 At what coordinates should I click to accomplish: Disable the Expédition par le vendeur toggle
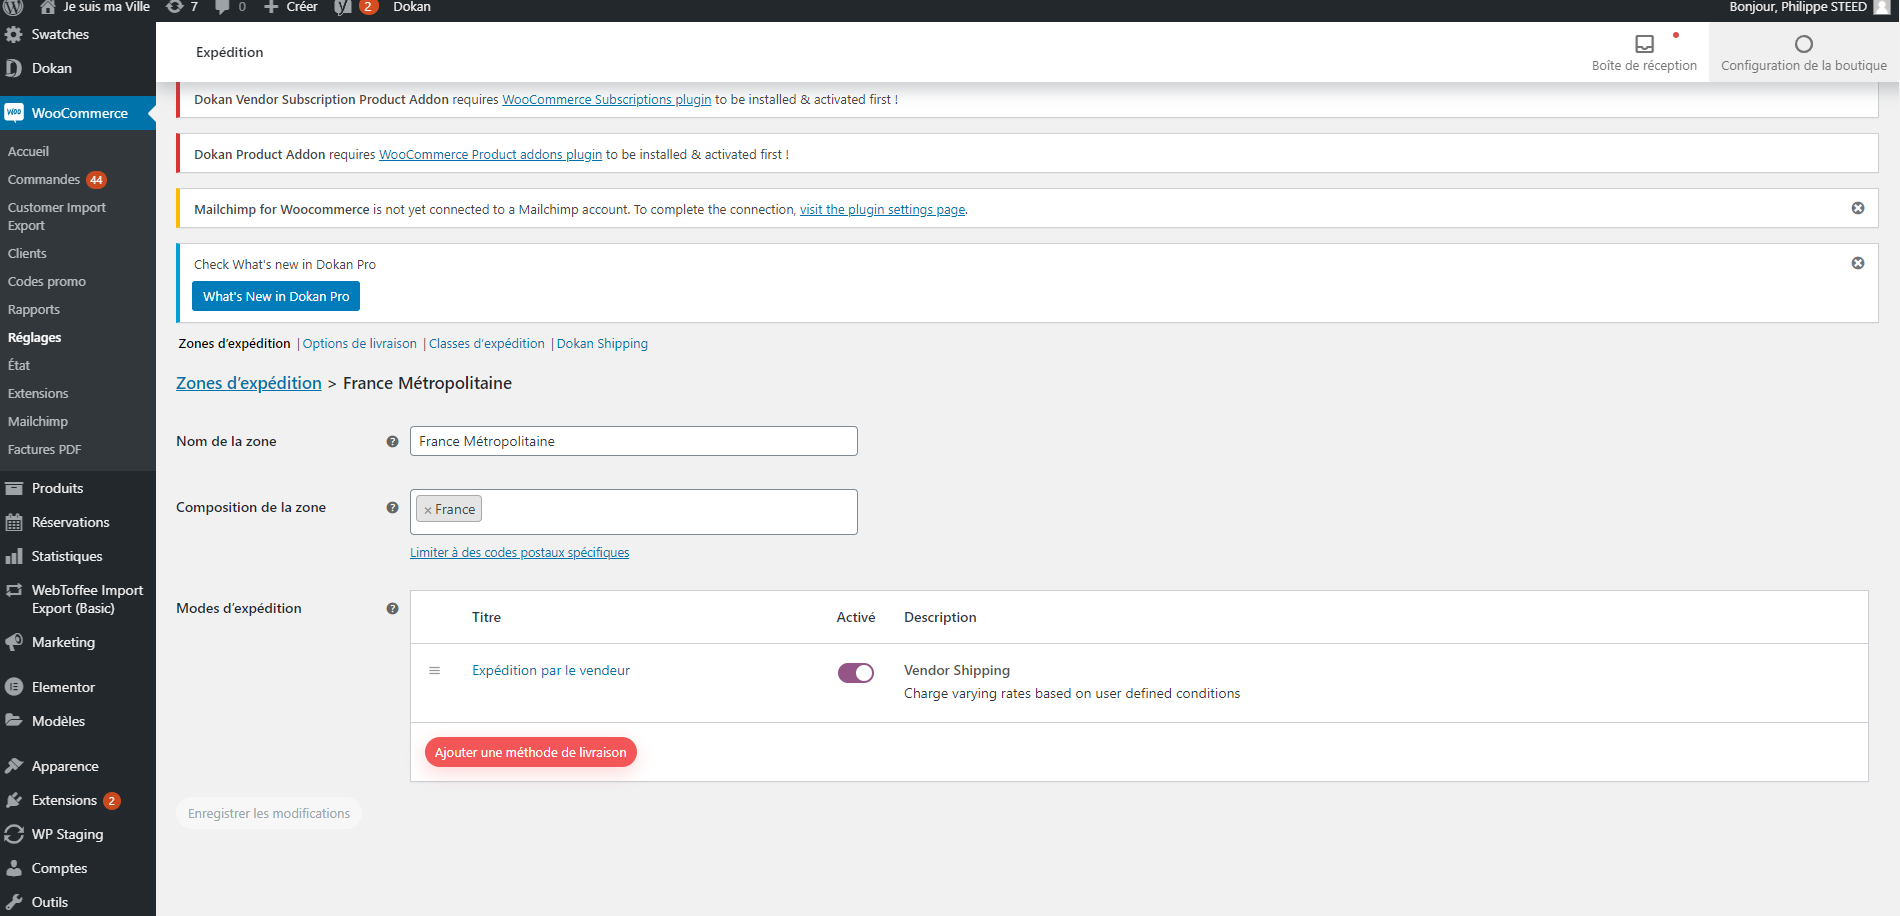point(855,673)
